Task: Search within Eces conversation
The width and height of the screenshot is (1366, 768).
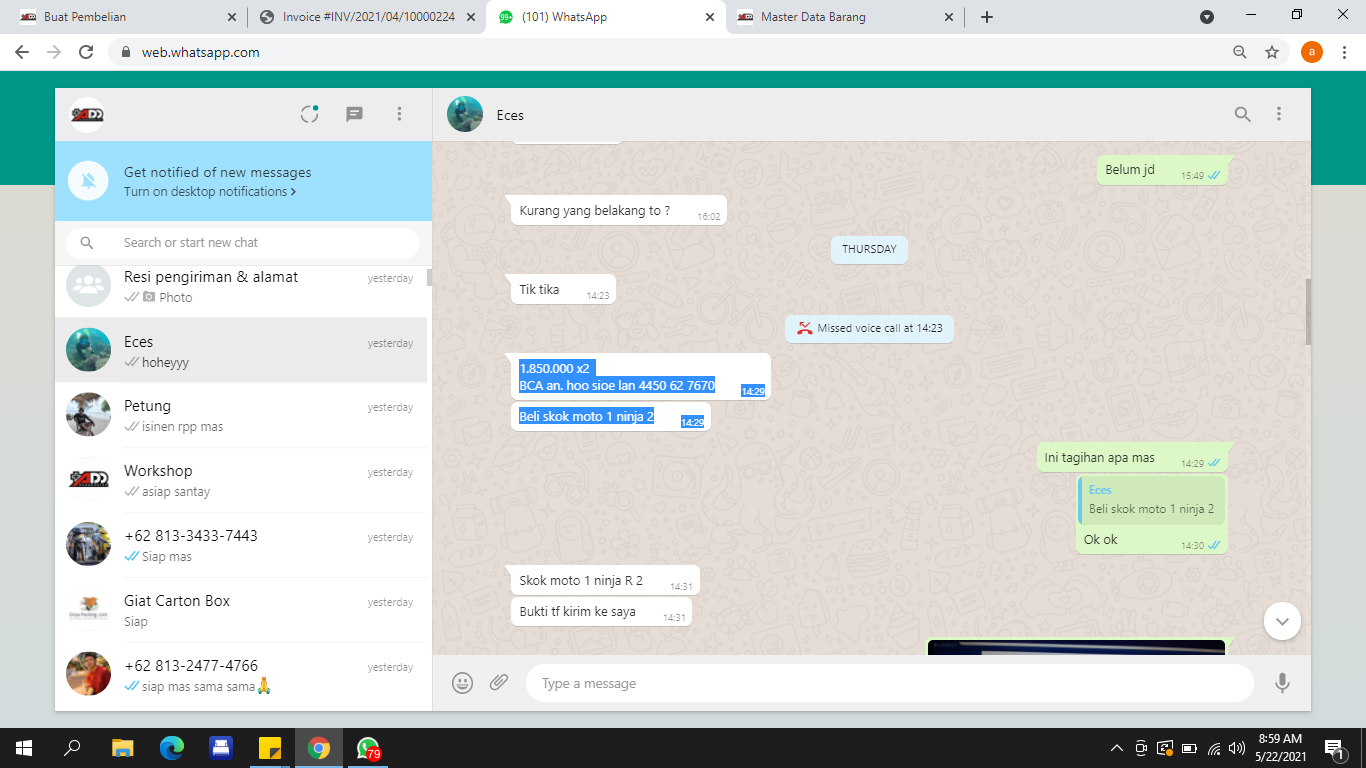Action: click(1242, 114)
